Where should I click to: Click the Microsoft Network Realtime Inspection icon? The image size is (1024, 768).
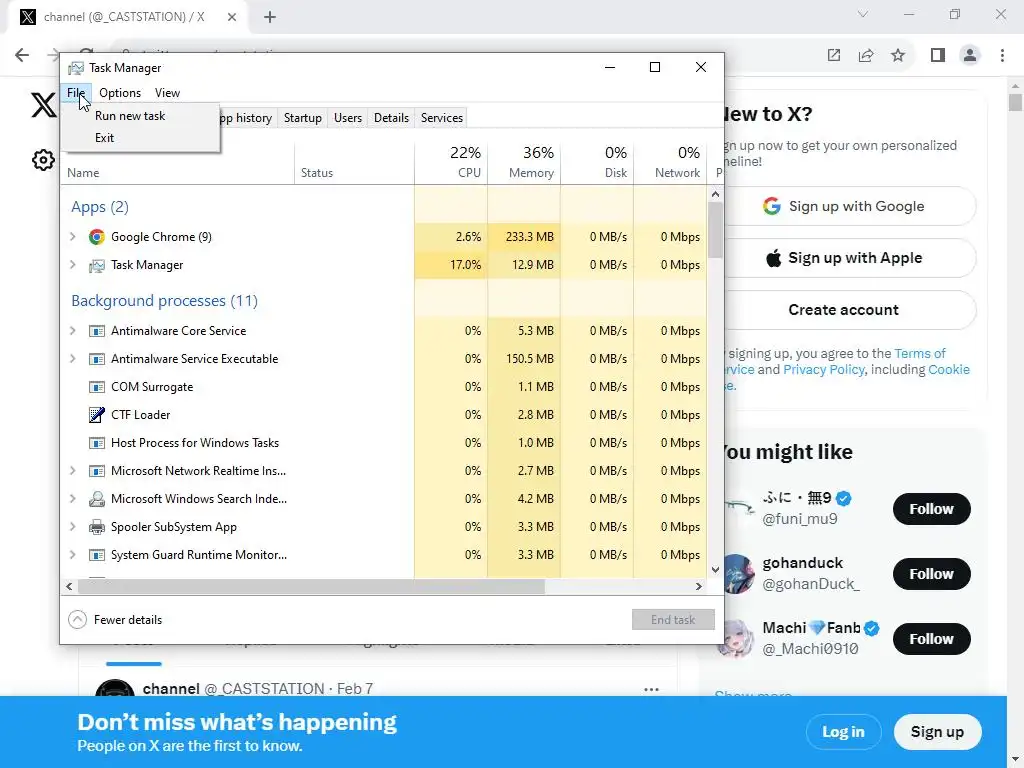[x=97, y=471]
